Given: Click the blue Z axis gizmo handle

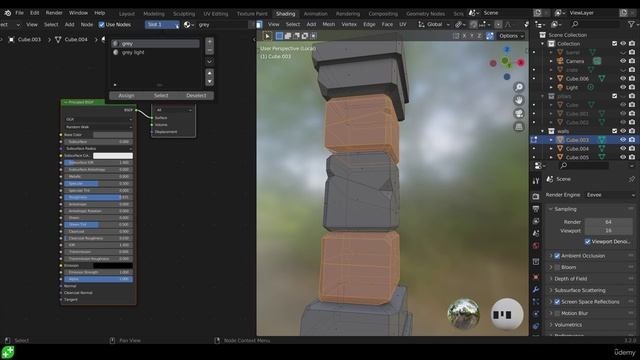Looking at the screenshot, I should (x=507, y=49).
